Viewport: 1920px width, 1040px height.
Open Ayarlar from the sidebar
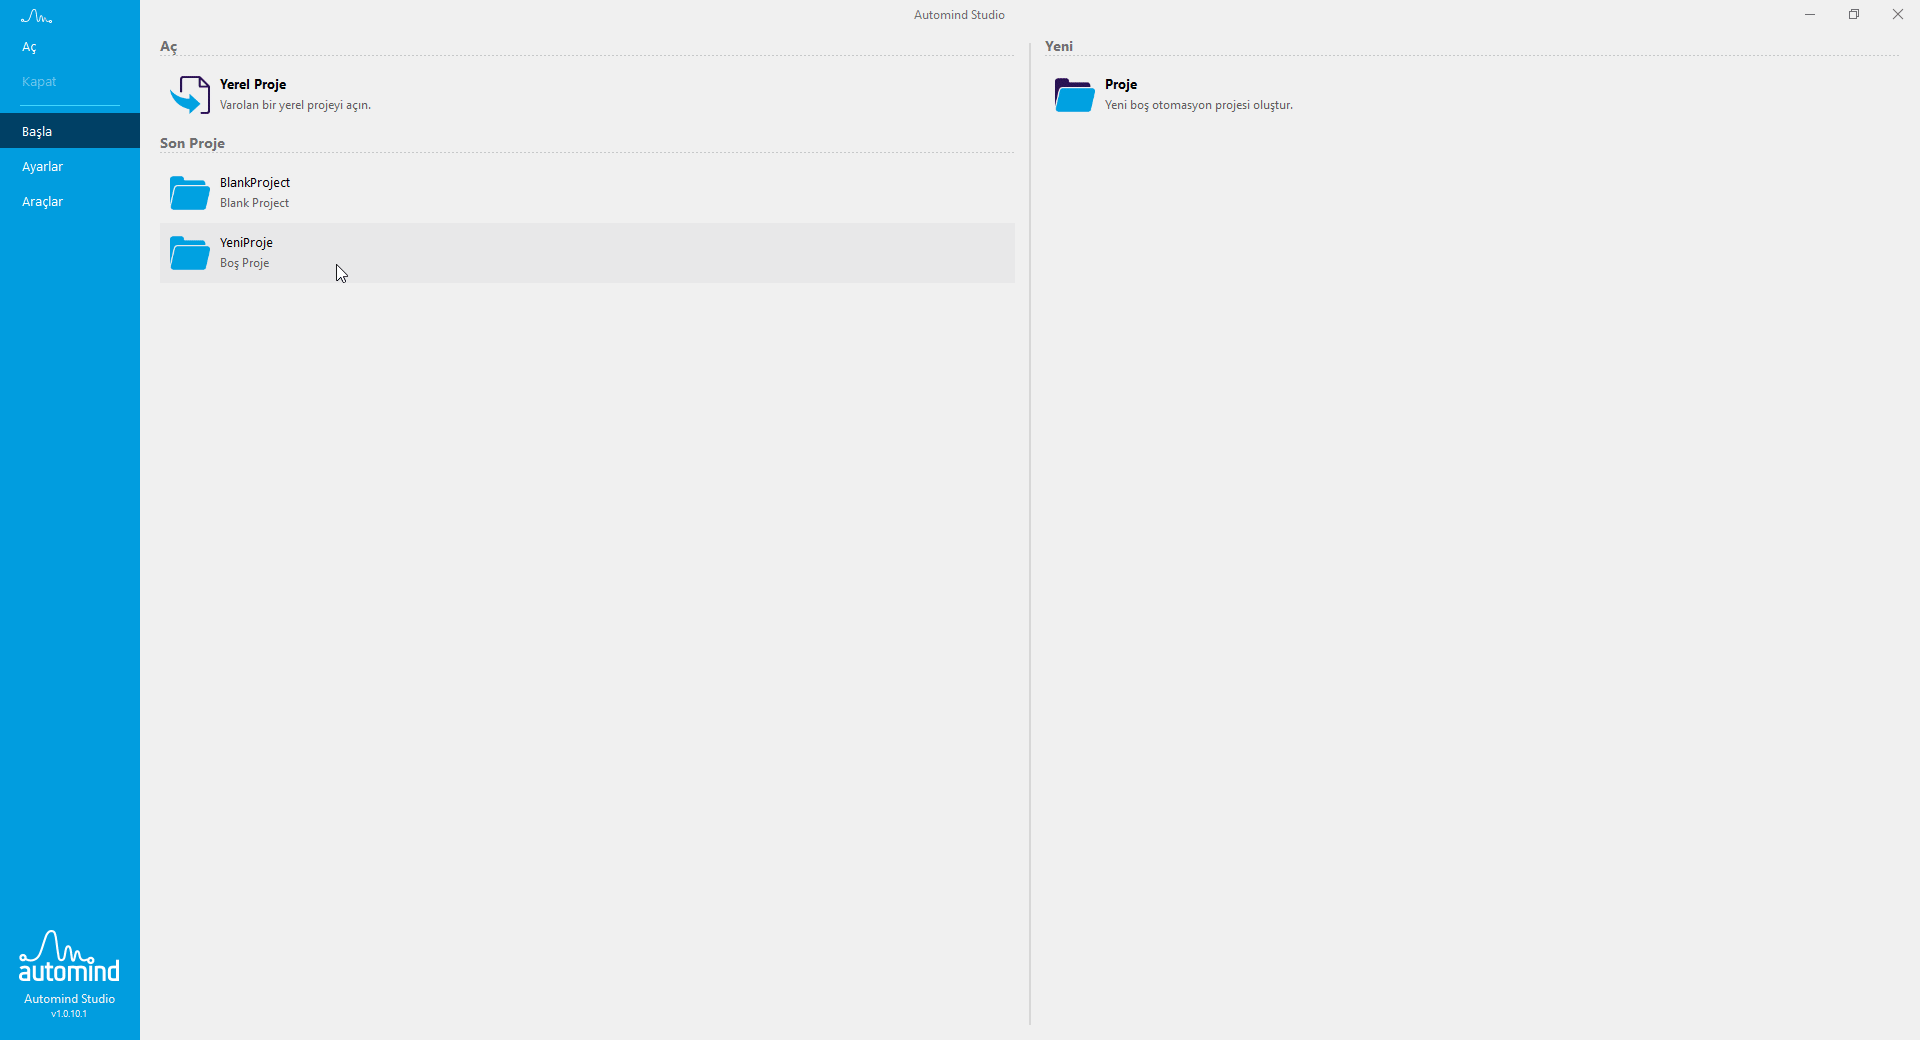(42, 166)
